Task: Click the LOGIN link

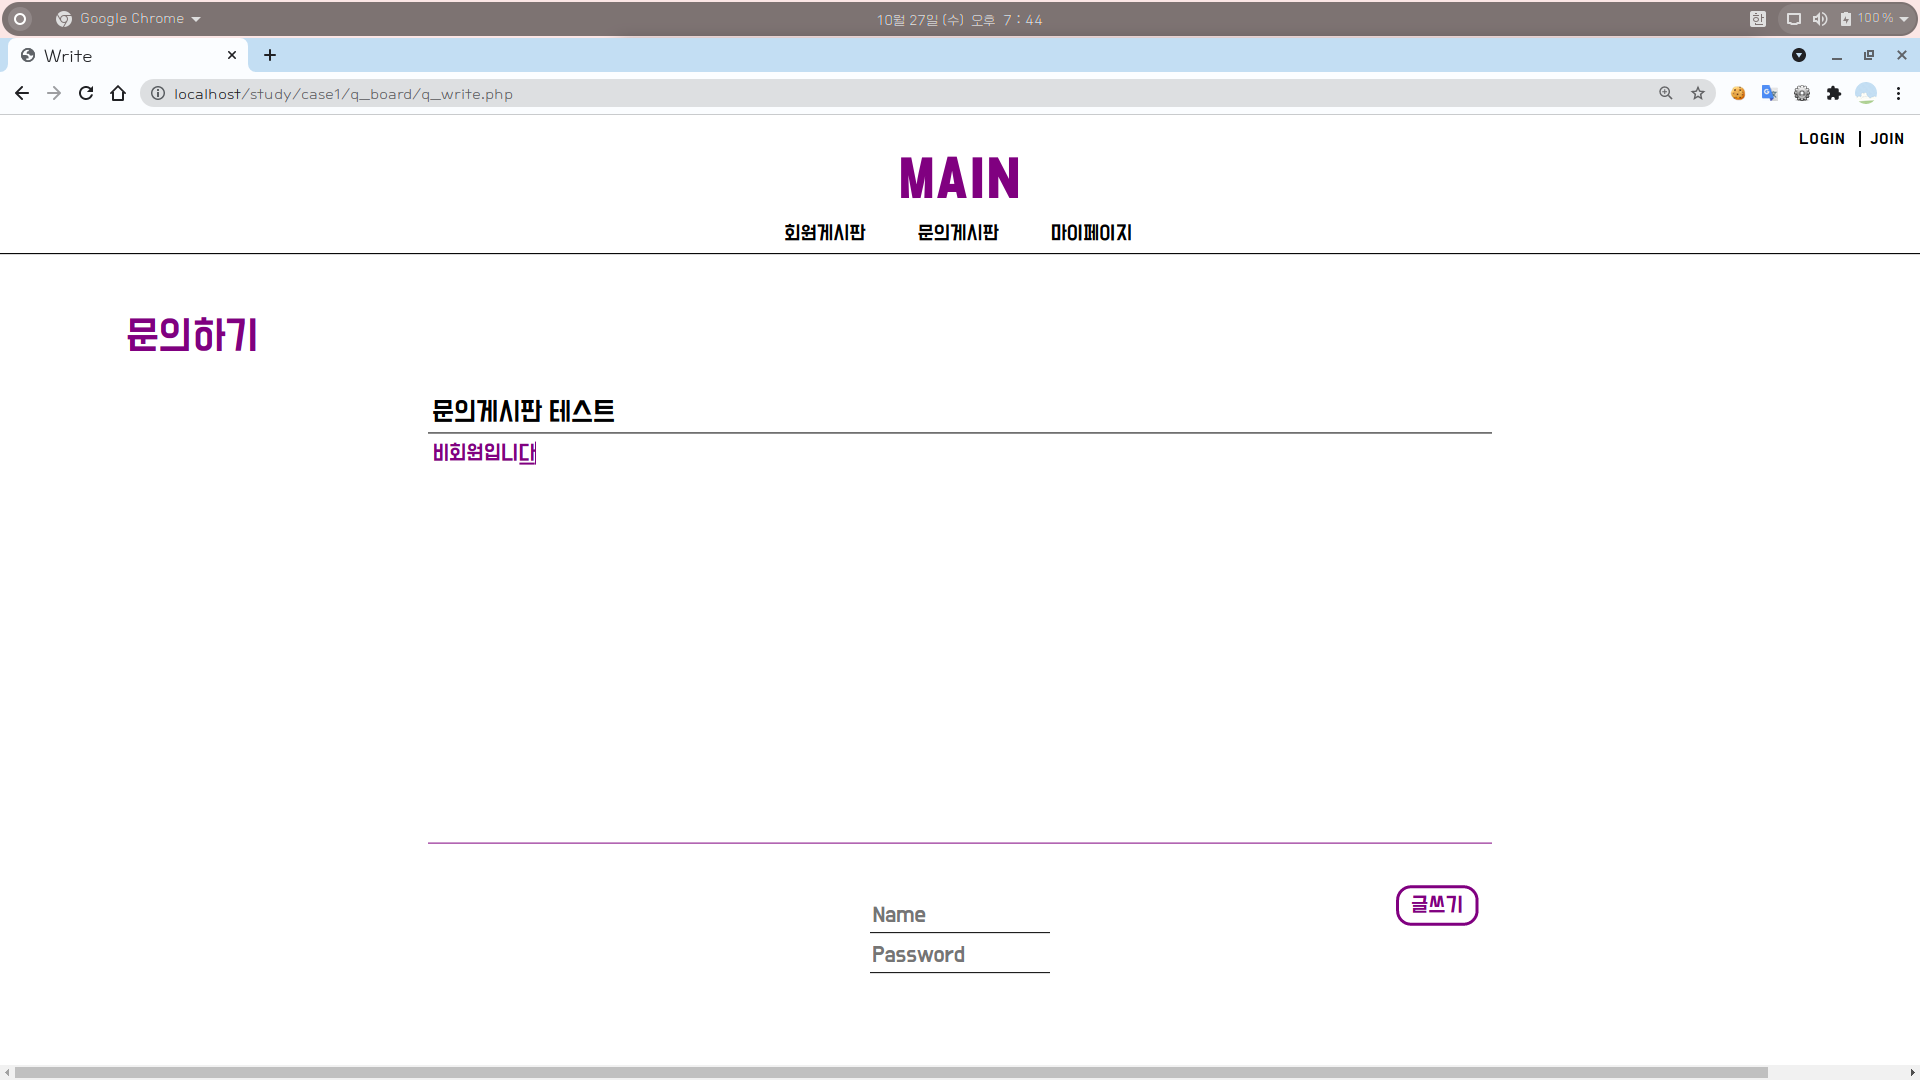Action: (x=1821, y=139)
